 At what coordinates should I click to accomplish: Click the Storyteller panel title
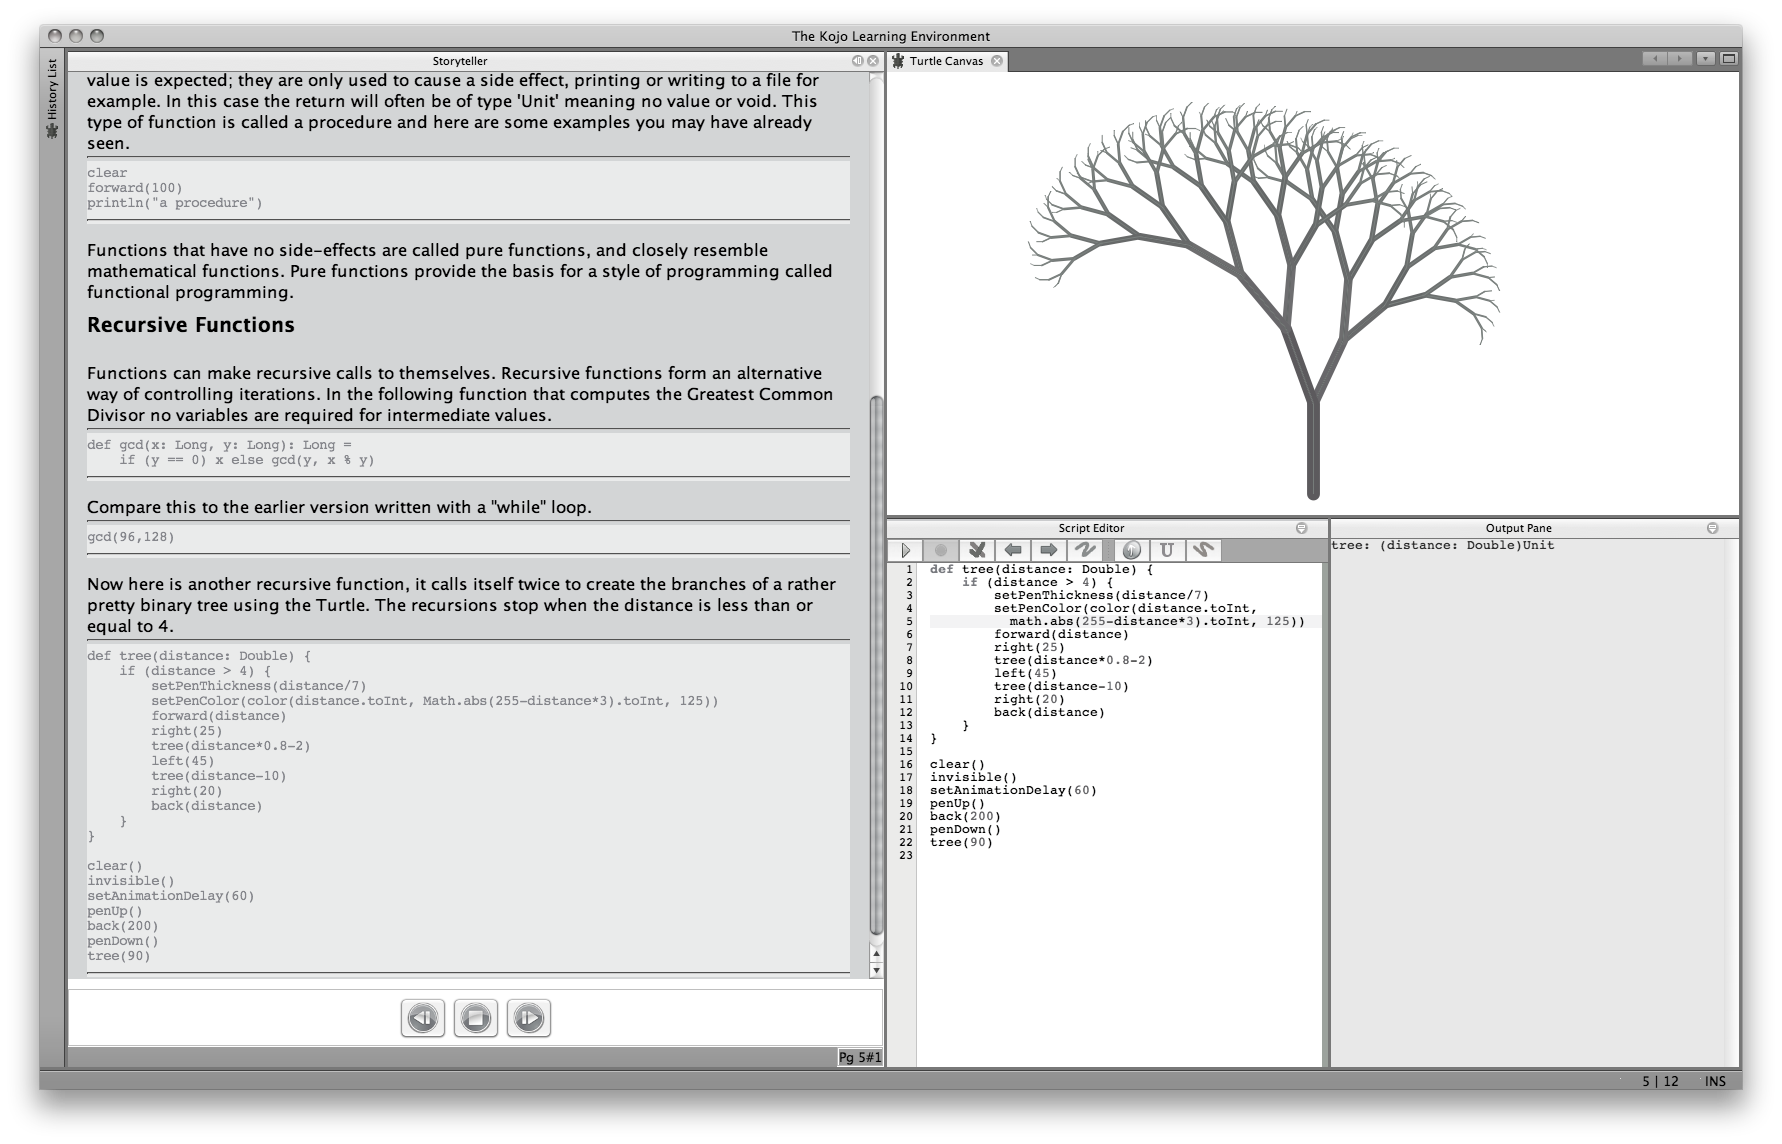tap(460, 61)
